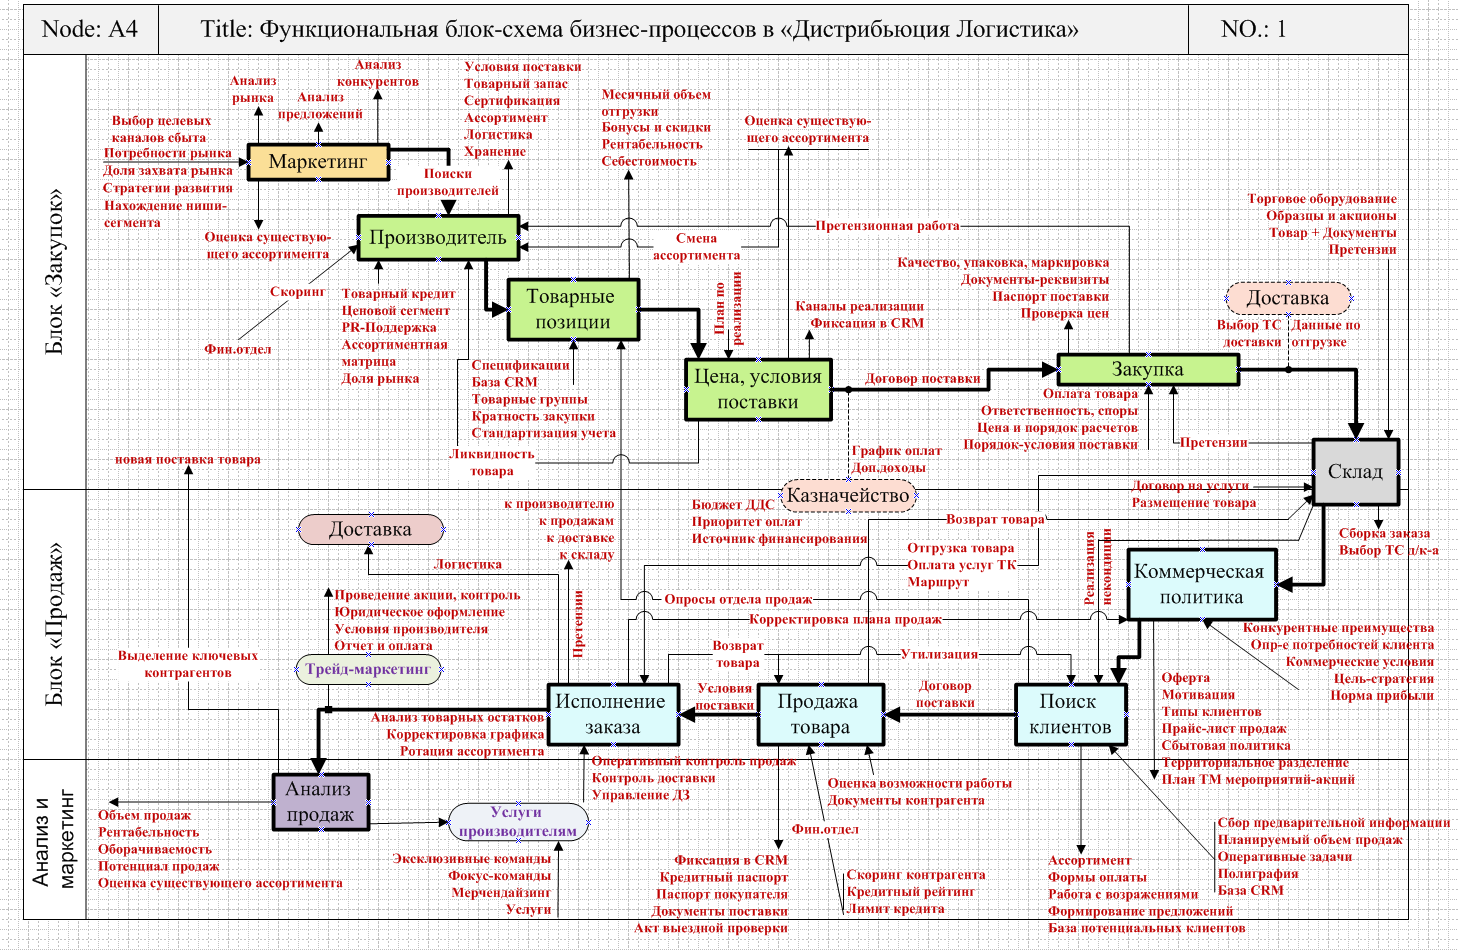
Task: Select the Маркетинг process block
Action: click(318, 162)
